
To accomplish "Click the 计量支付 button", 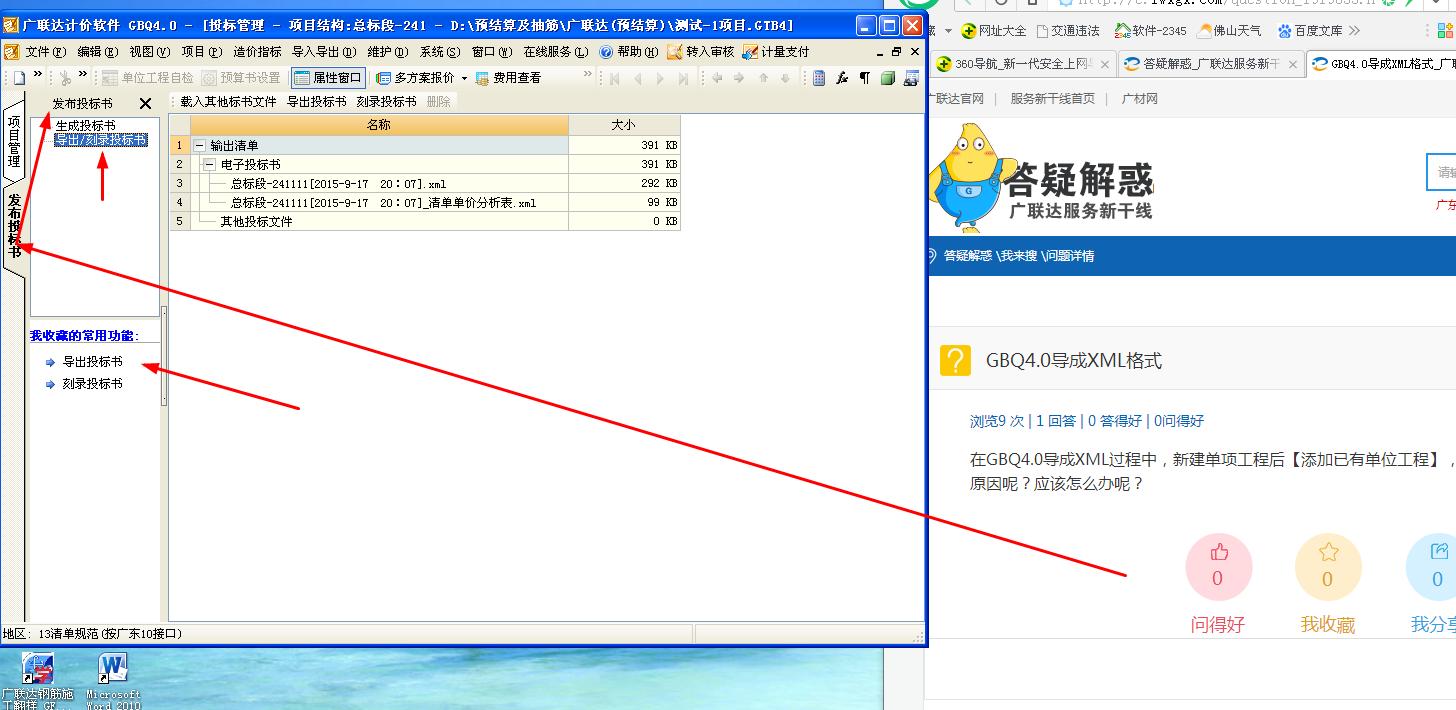I will [x=777, y=52].
